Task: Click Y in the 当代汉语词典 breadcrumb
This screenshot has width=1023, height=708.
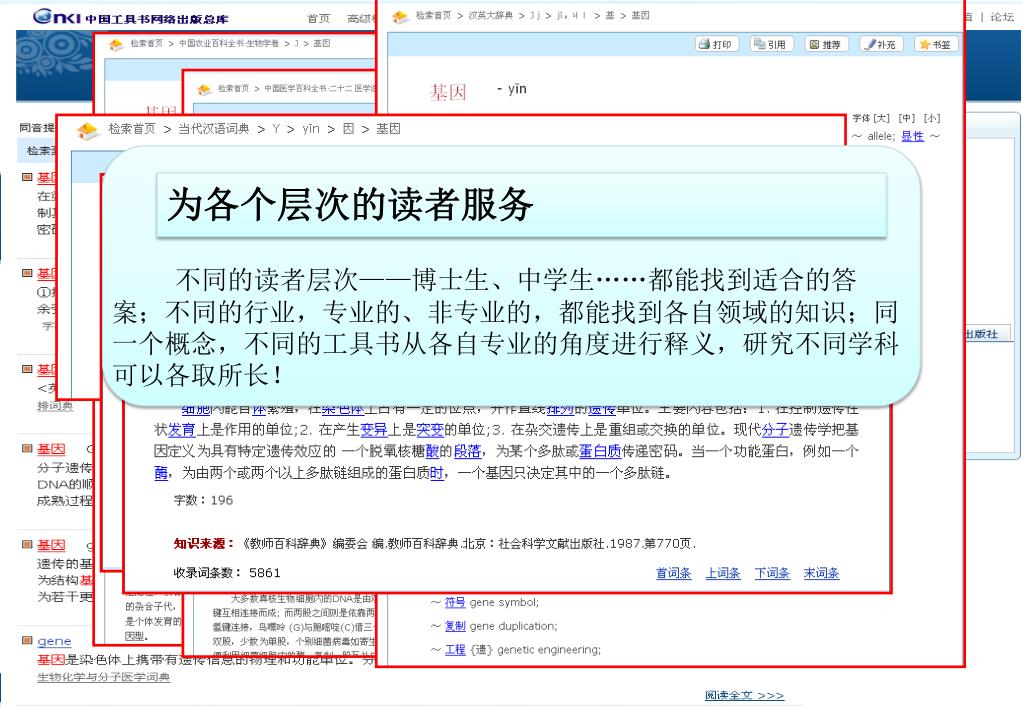Action: [x=276, y=129]
